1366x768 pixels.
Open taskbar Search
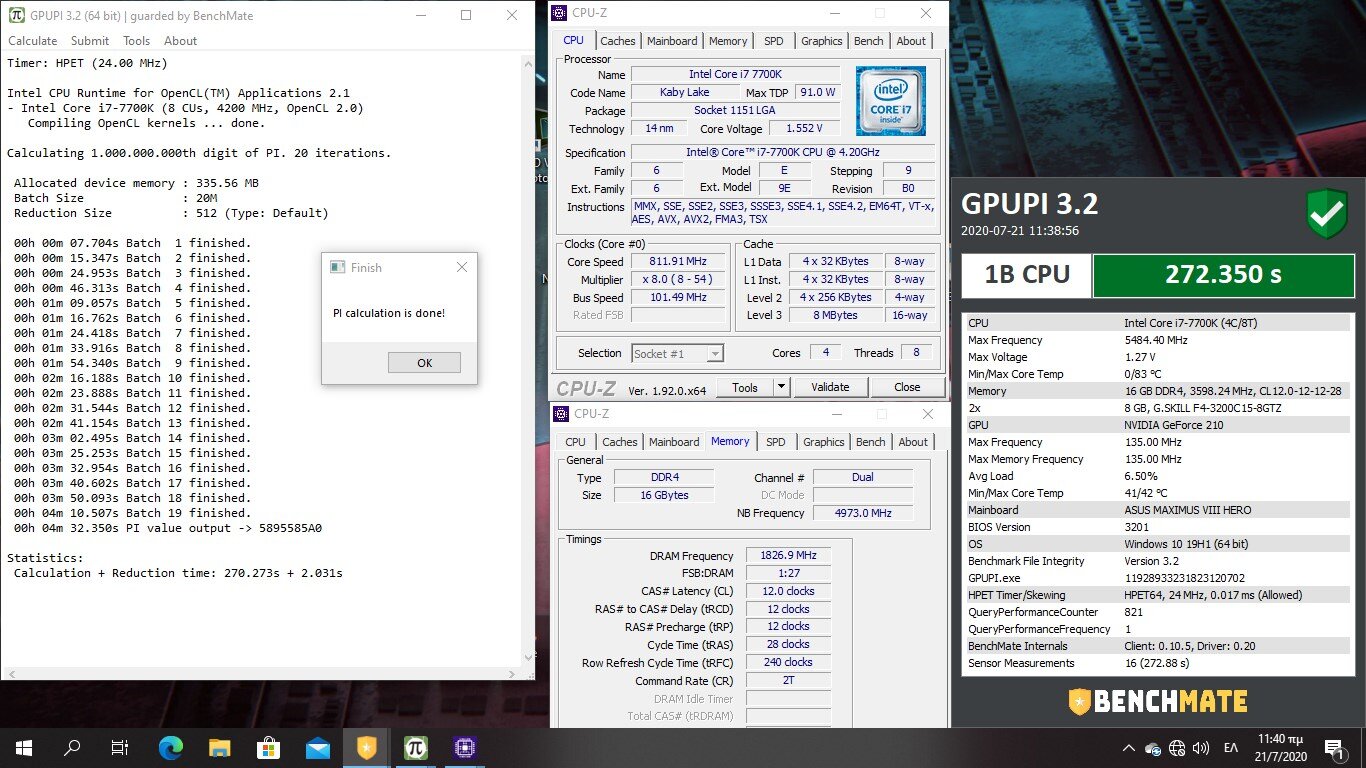pyautogui.click(x=72, y=747)
